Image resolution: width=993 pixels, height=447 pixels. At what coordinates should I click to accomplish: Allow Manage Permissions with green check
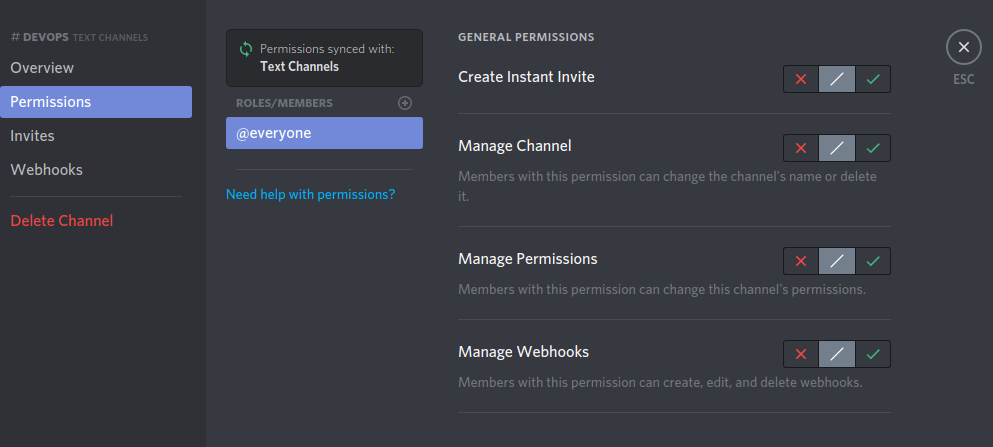[873, 261]
